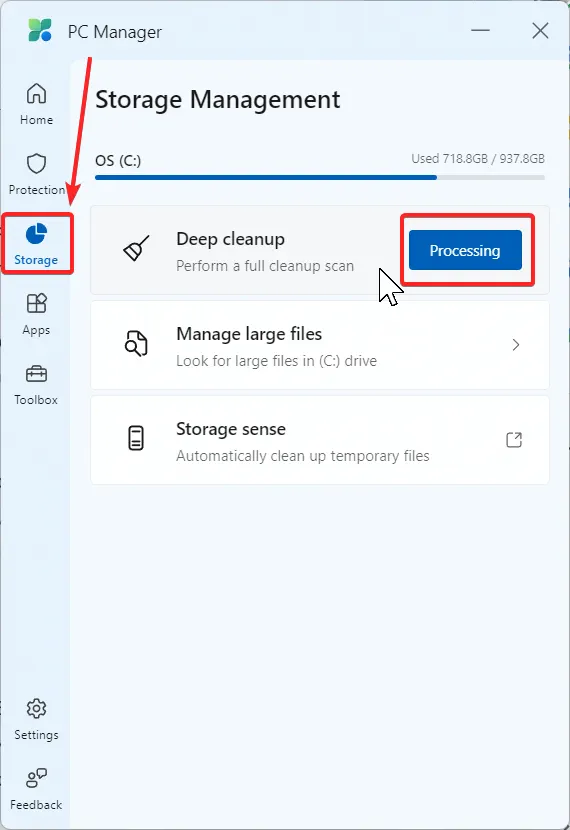Viewport: 570px width, 830px height.
Task: Click the Manage large files title
Action: pos(249,334)
